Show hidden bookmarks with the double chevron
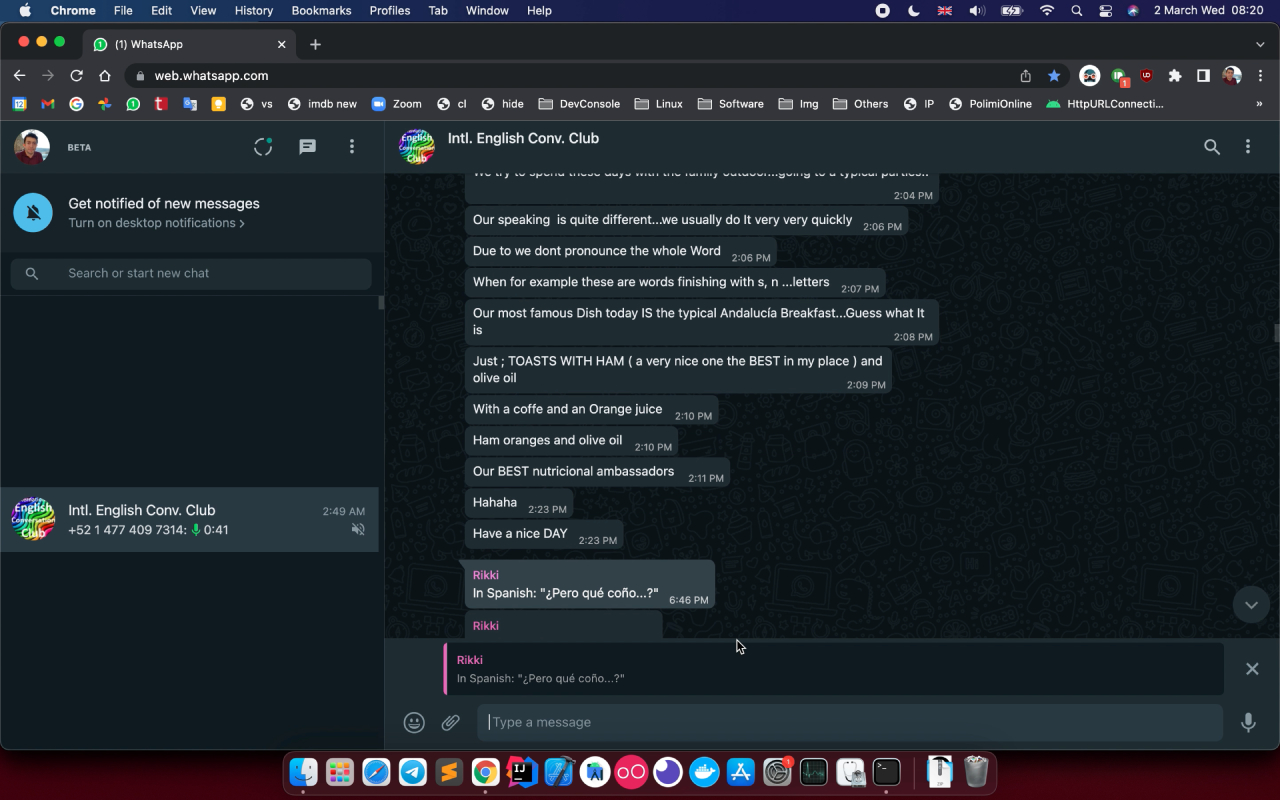Screen dimensions: 1280x800 (1259, 104)
